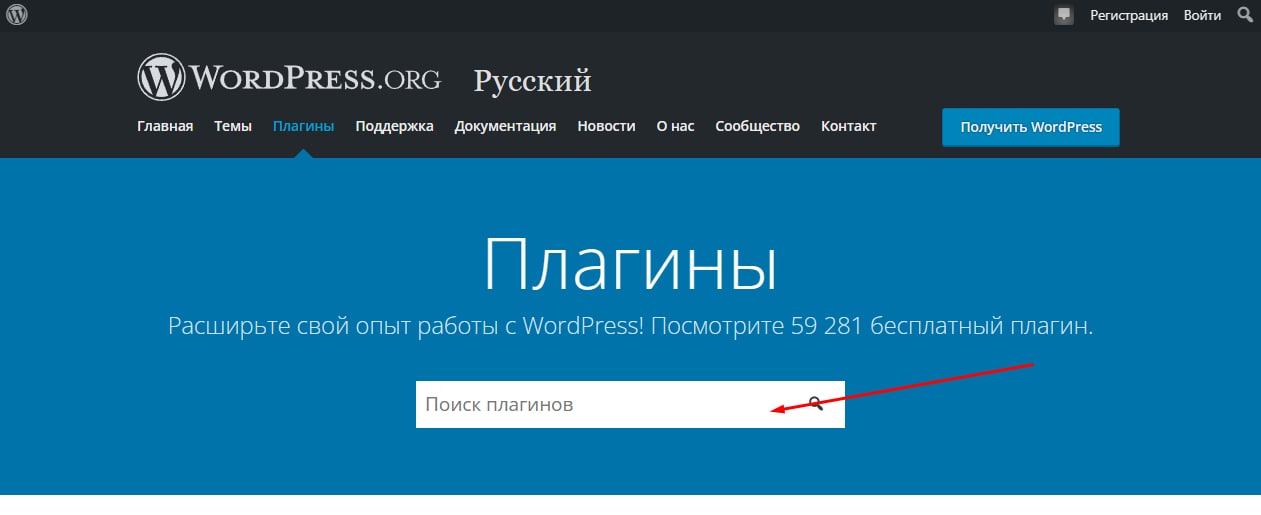Click the admin bar search magnifier
This screenshot has height=515, width=1261.
[x=1245, y=15]
